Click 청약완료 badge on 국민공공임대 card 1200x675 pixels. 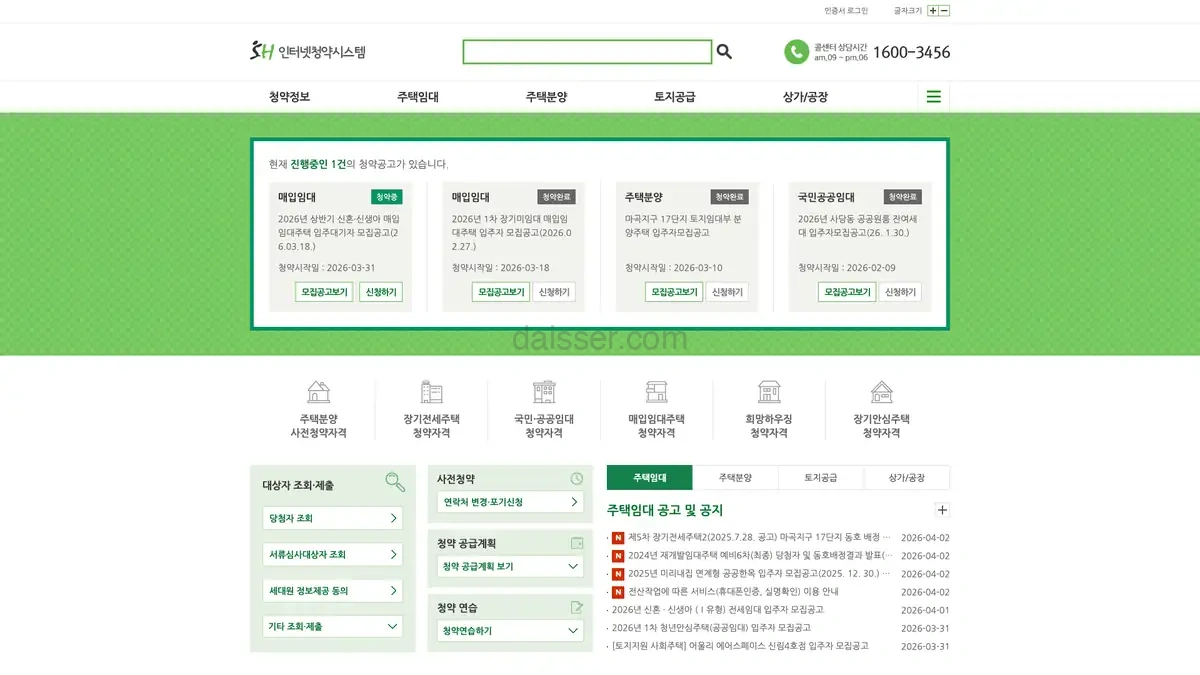click(x=902, y=197)
